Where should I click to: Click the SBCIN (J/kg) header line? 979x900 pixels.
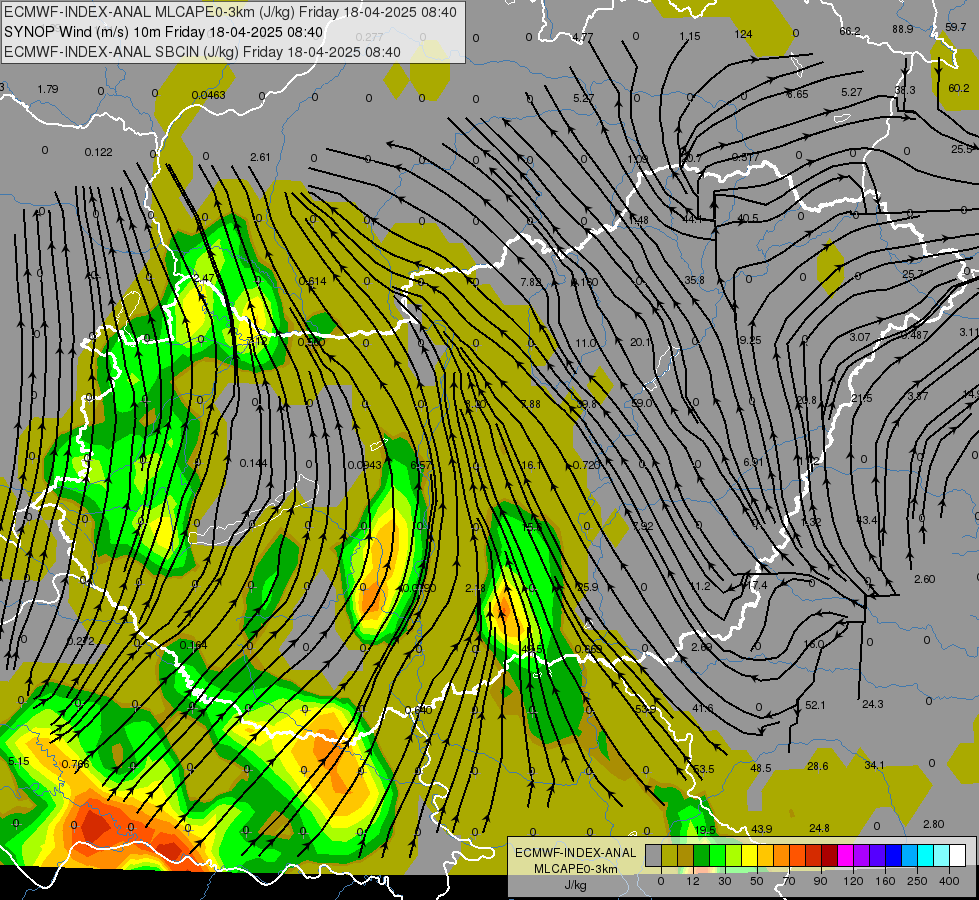(x=202, y=52)
